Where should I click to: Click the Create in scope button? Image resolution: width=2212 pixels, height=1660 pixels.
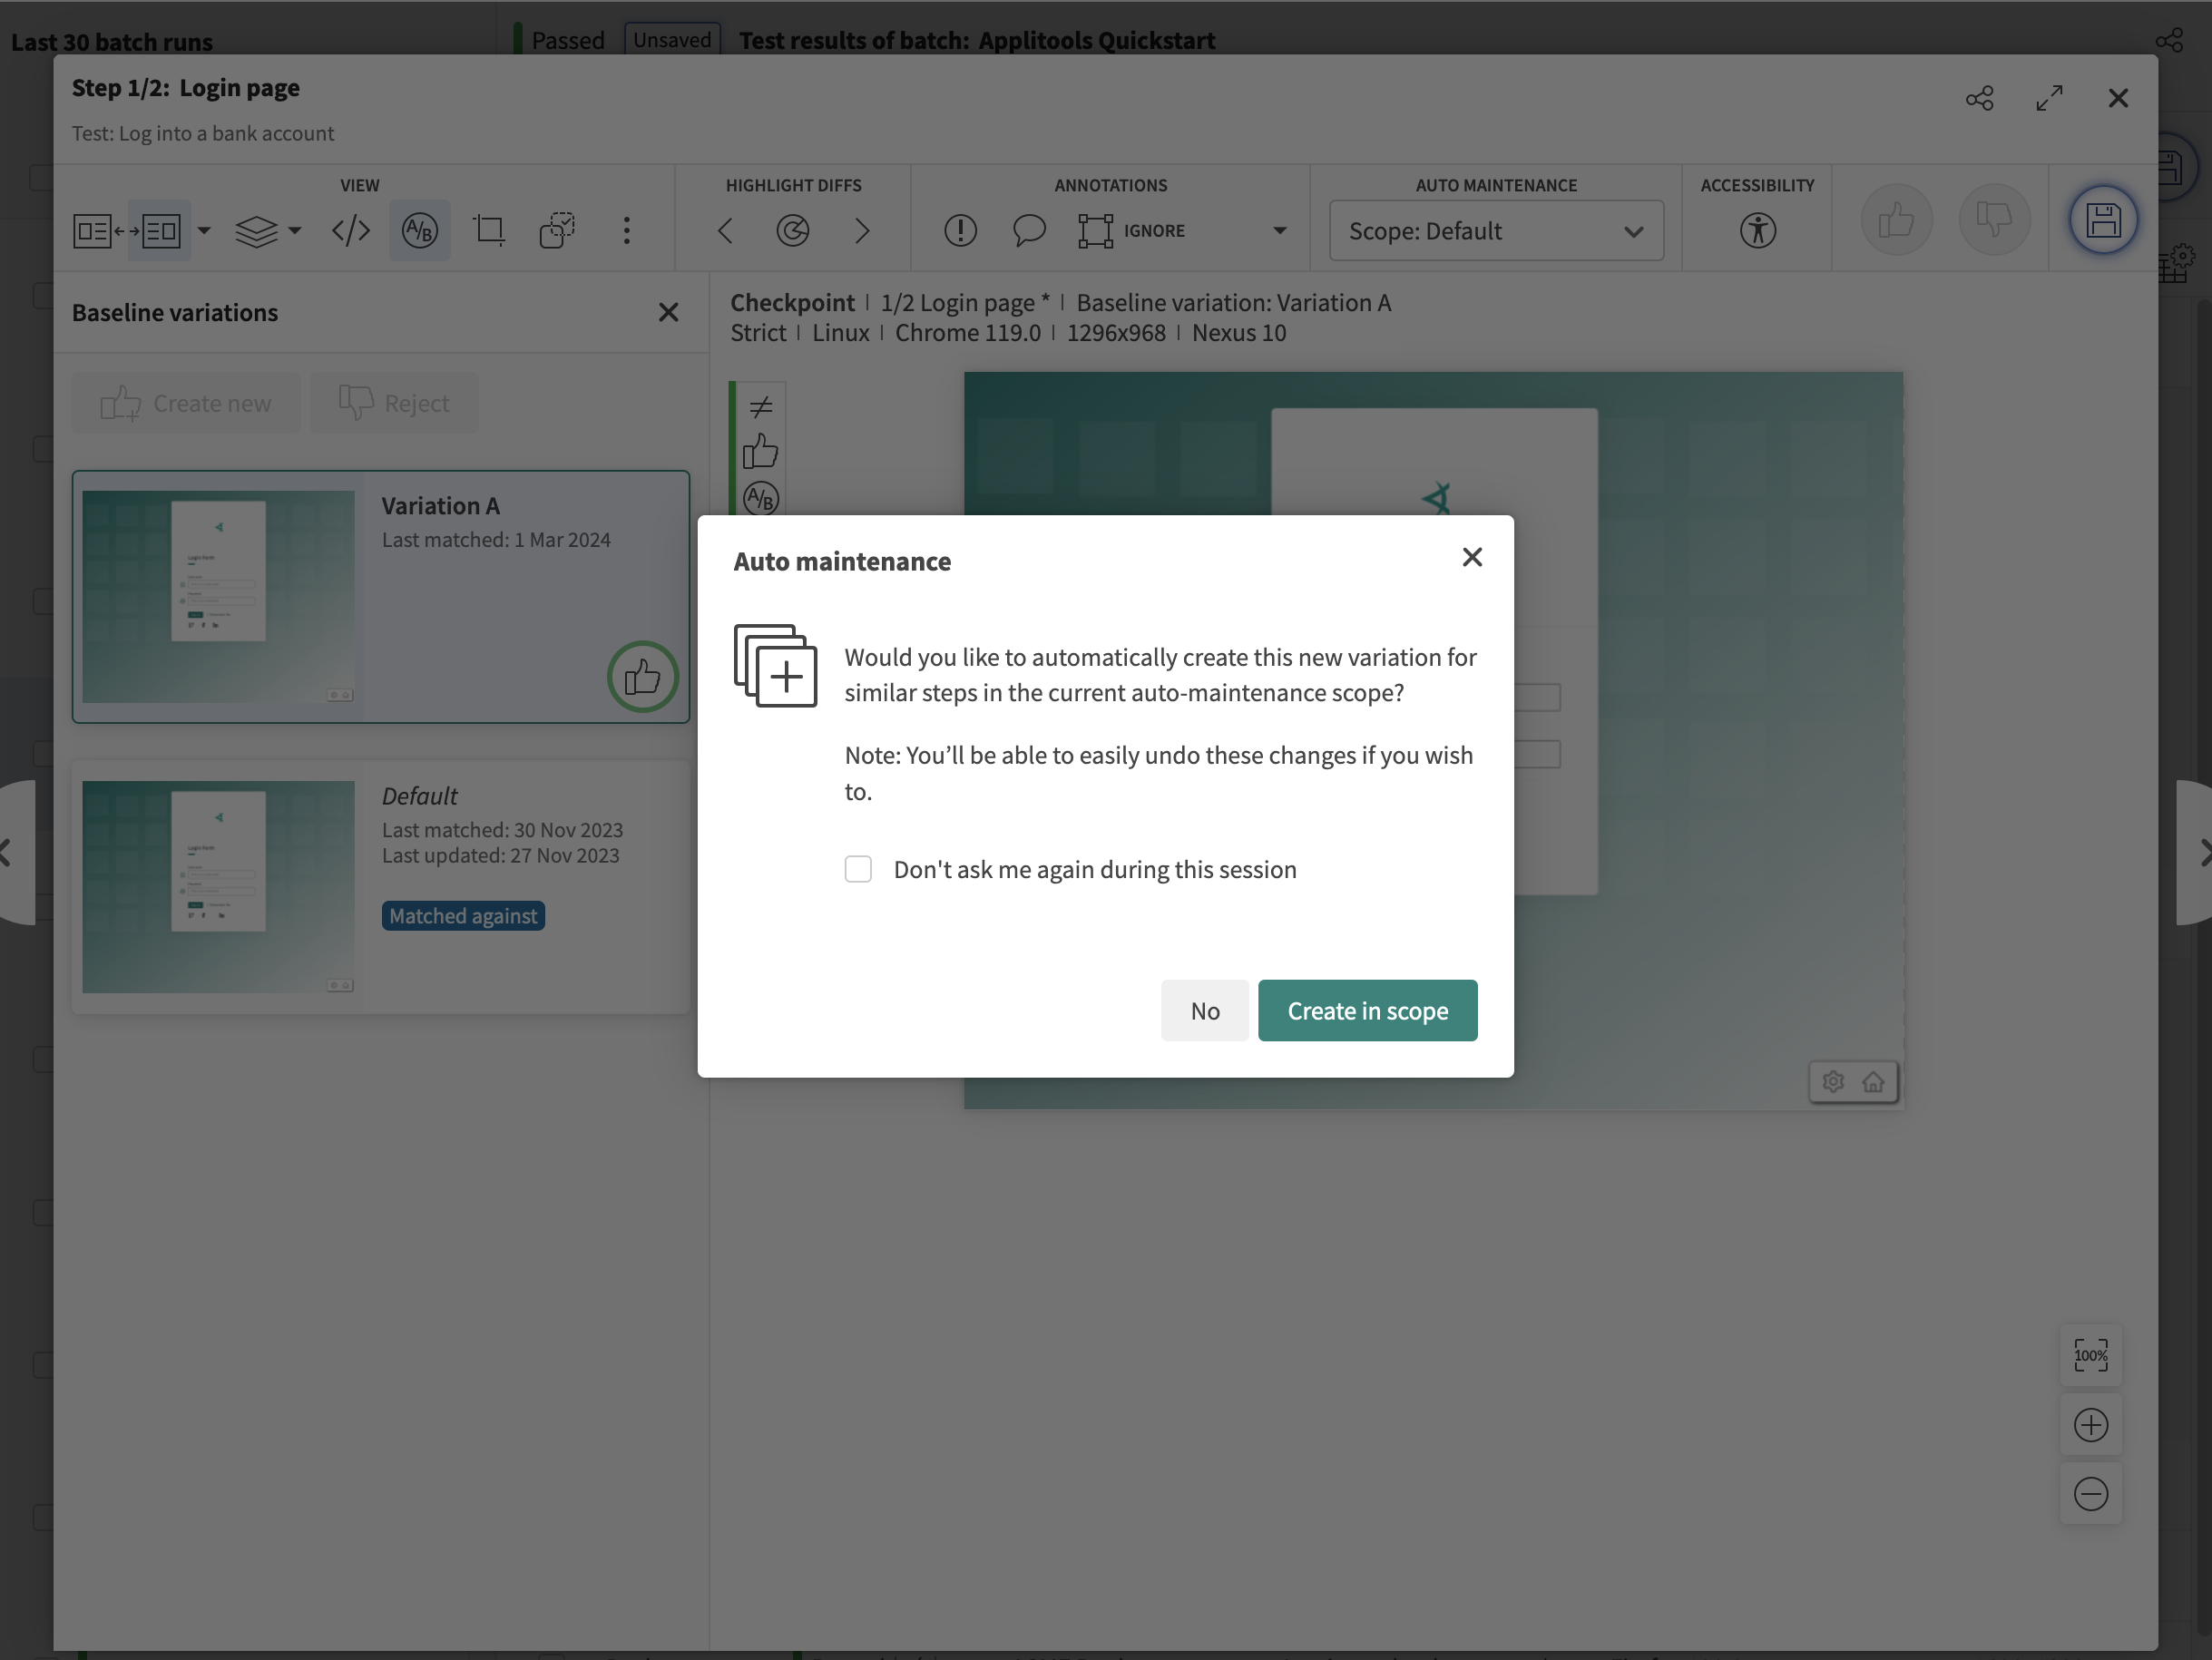click(1367, 1011)
